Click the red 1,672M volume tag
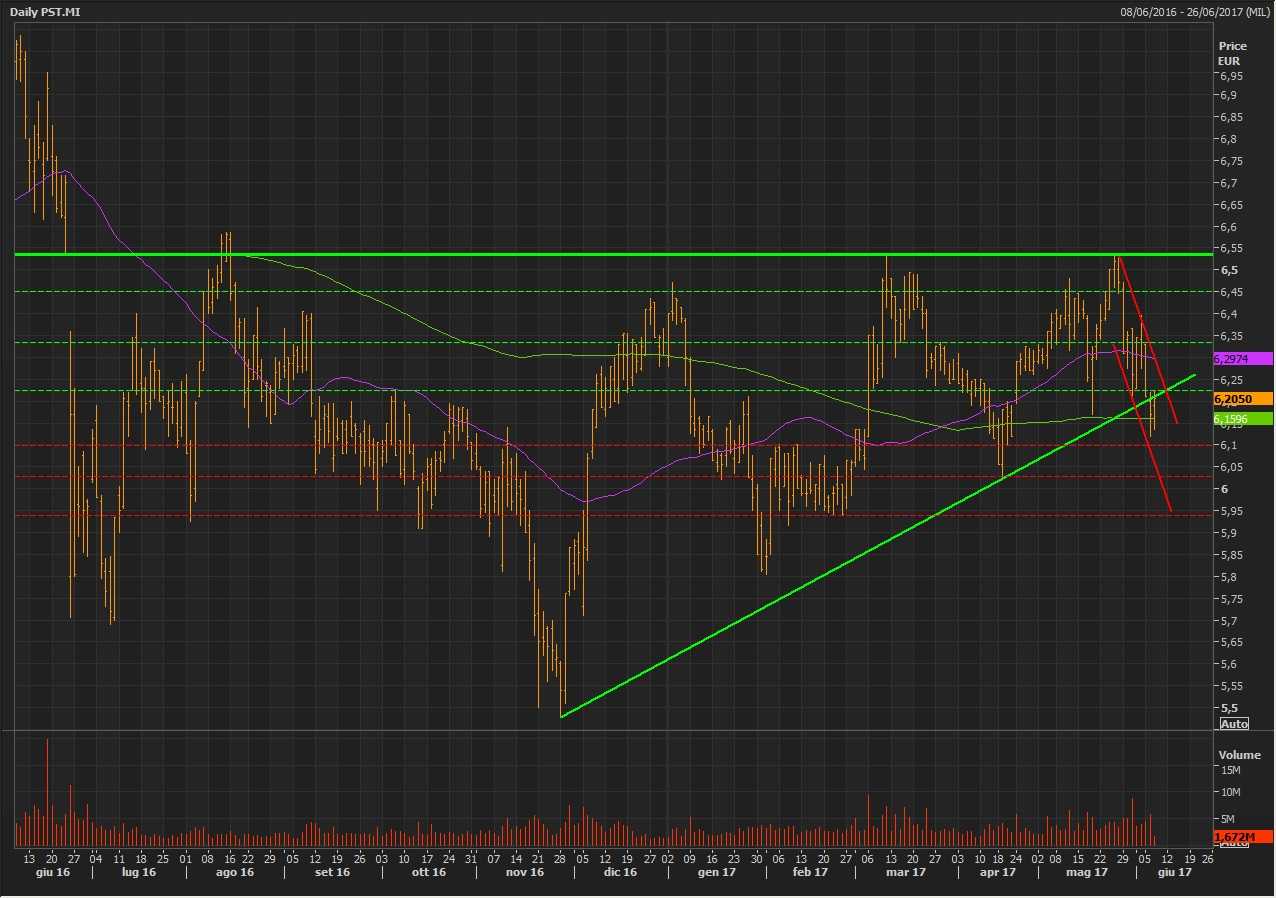Viewport: 1276px width, 898px height. [1241, 836]
